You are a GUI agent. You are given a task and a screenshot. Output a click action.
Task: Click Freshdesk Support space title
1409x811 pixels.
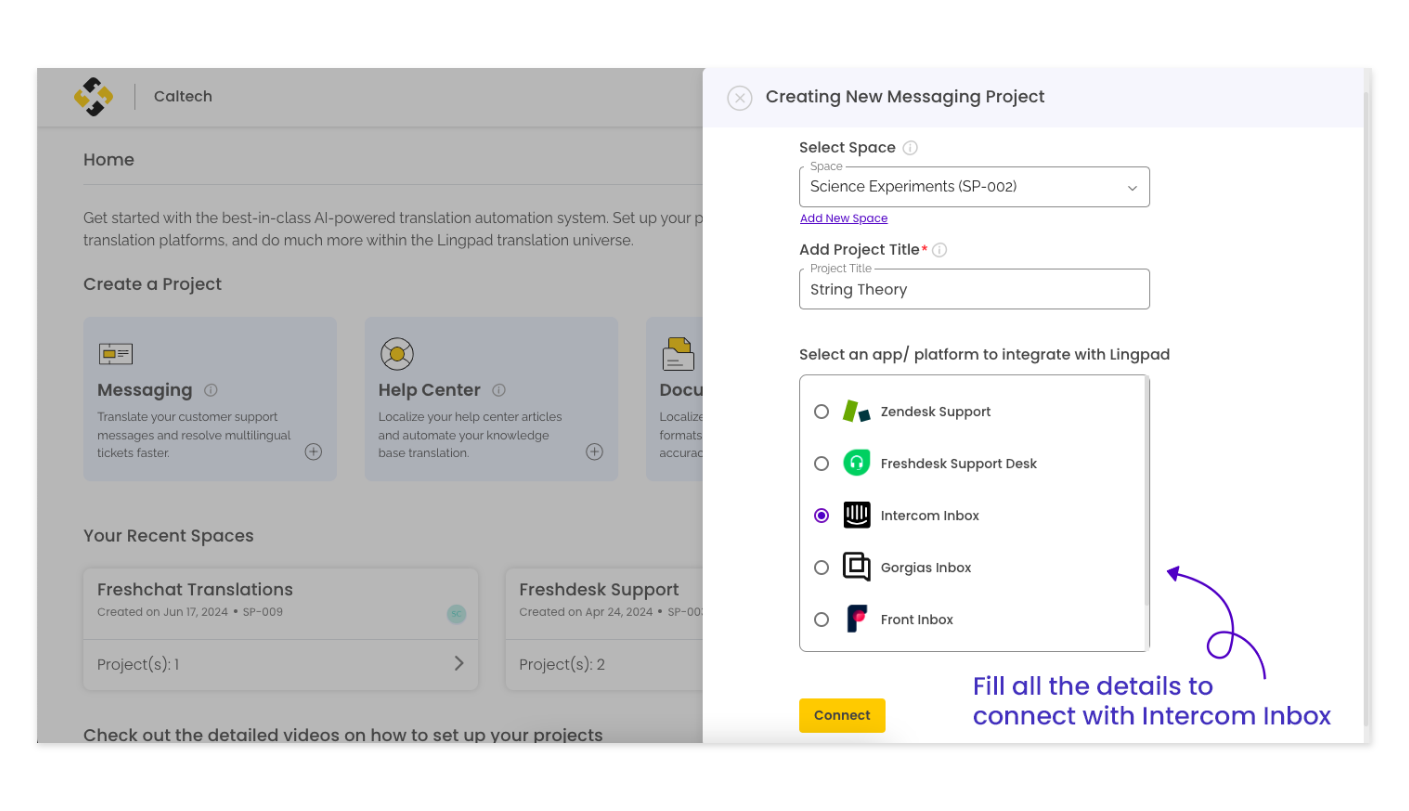[599, 590]
